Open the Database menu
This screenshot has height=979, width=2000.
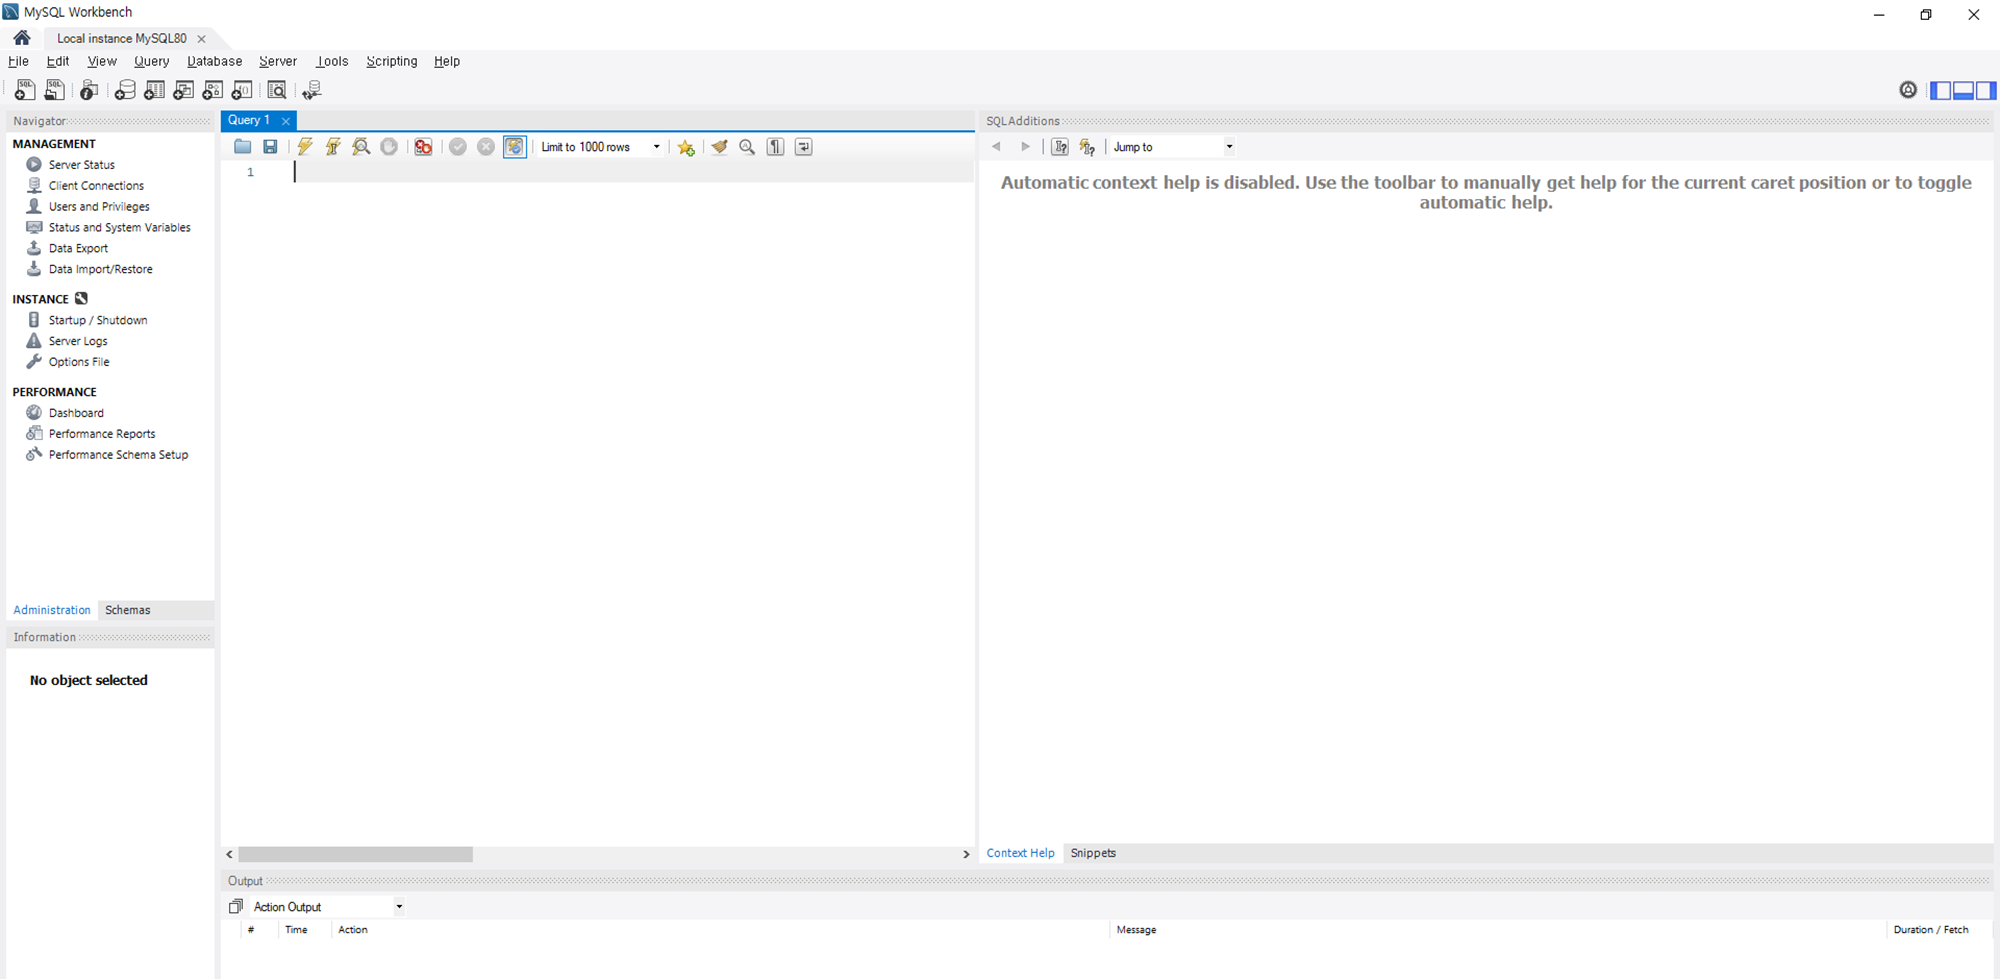tap(215, 61)
